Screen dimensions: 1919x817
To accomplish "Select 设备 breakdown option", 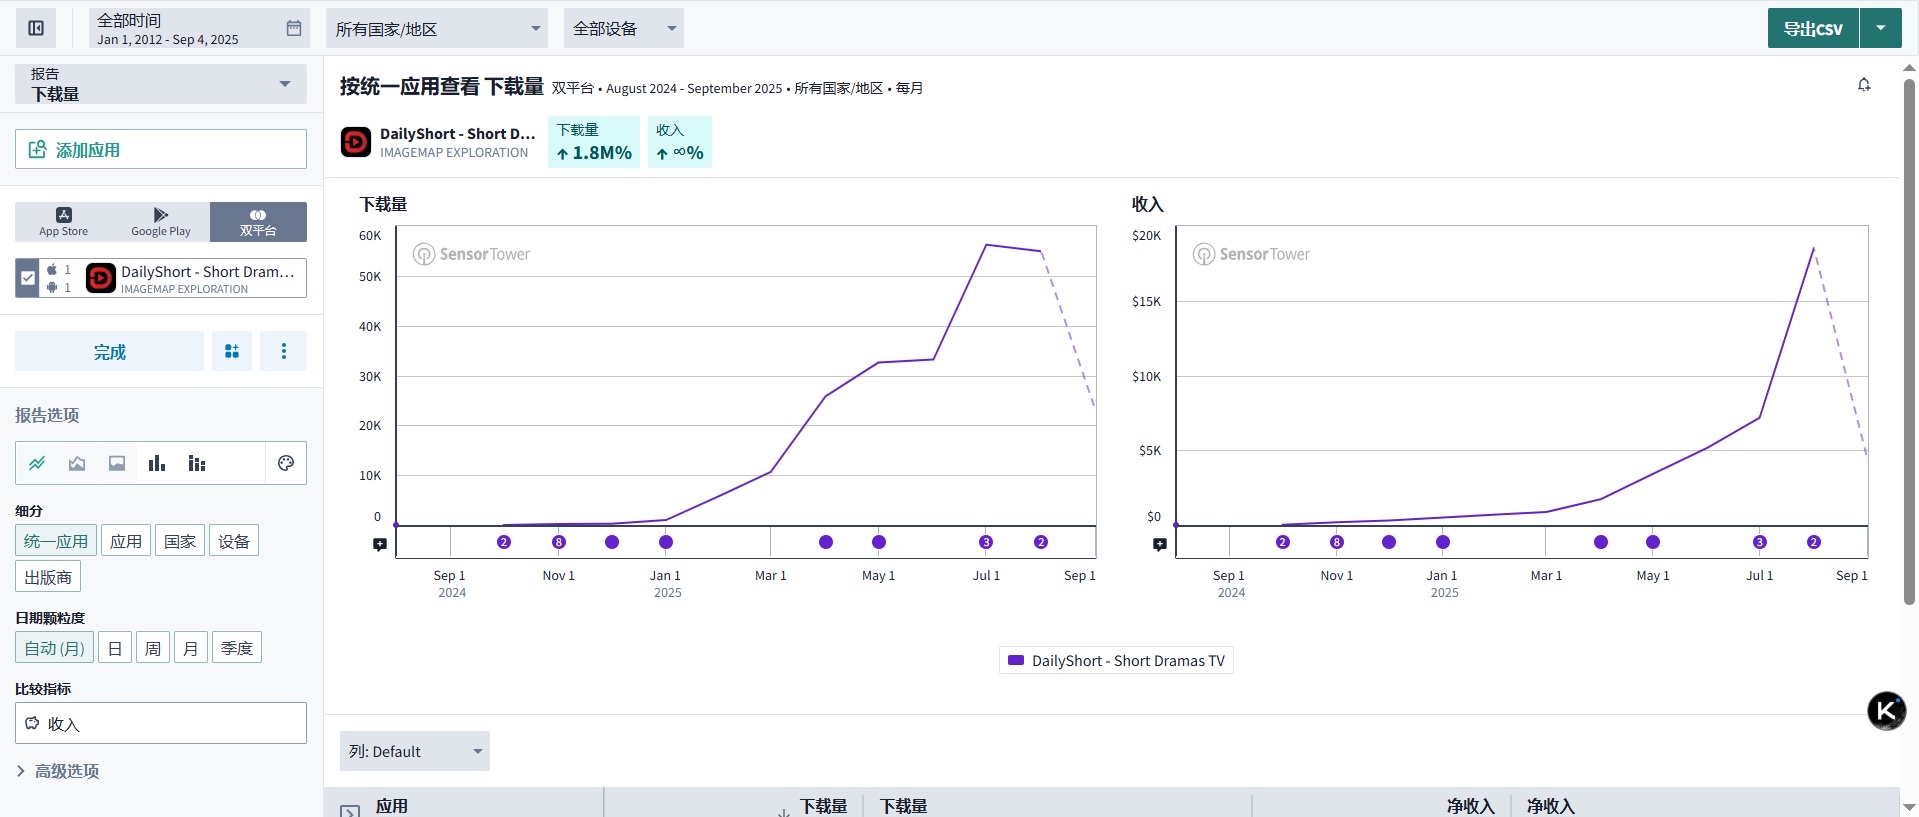I will click(x=234, y=541).
